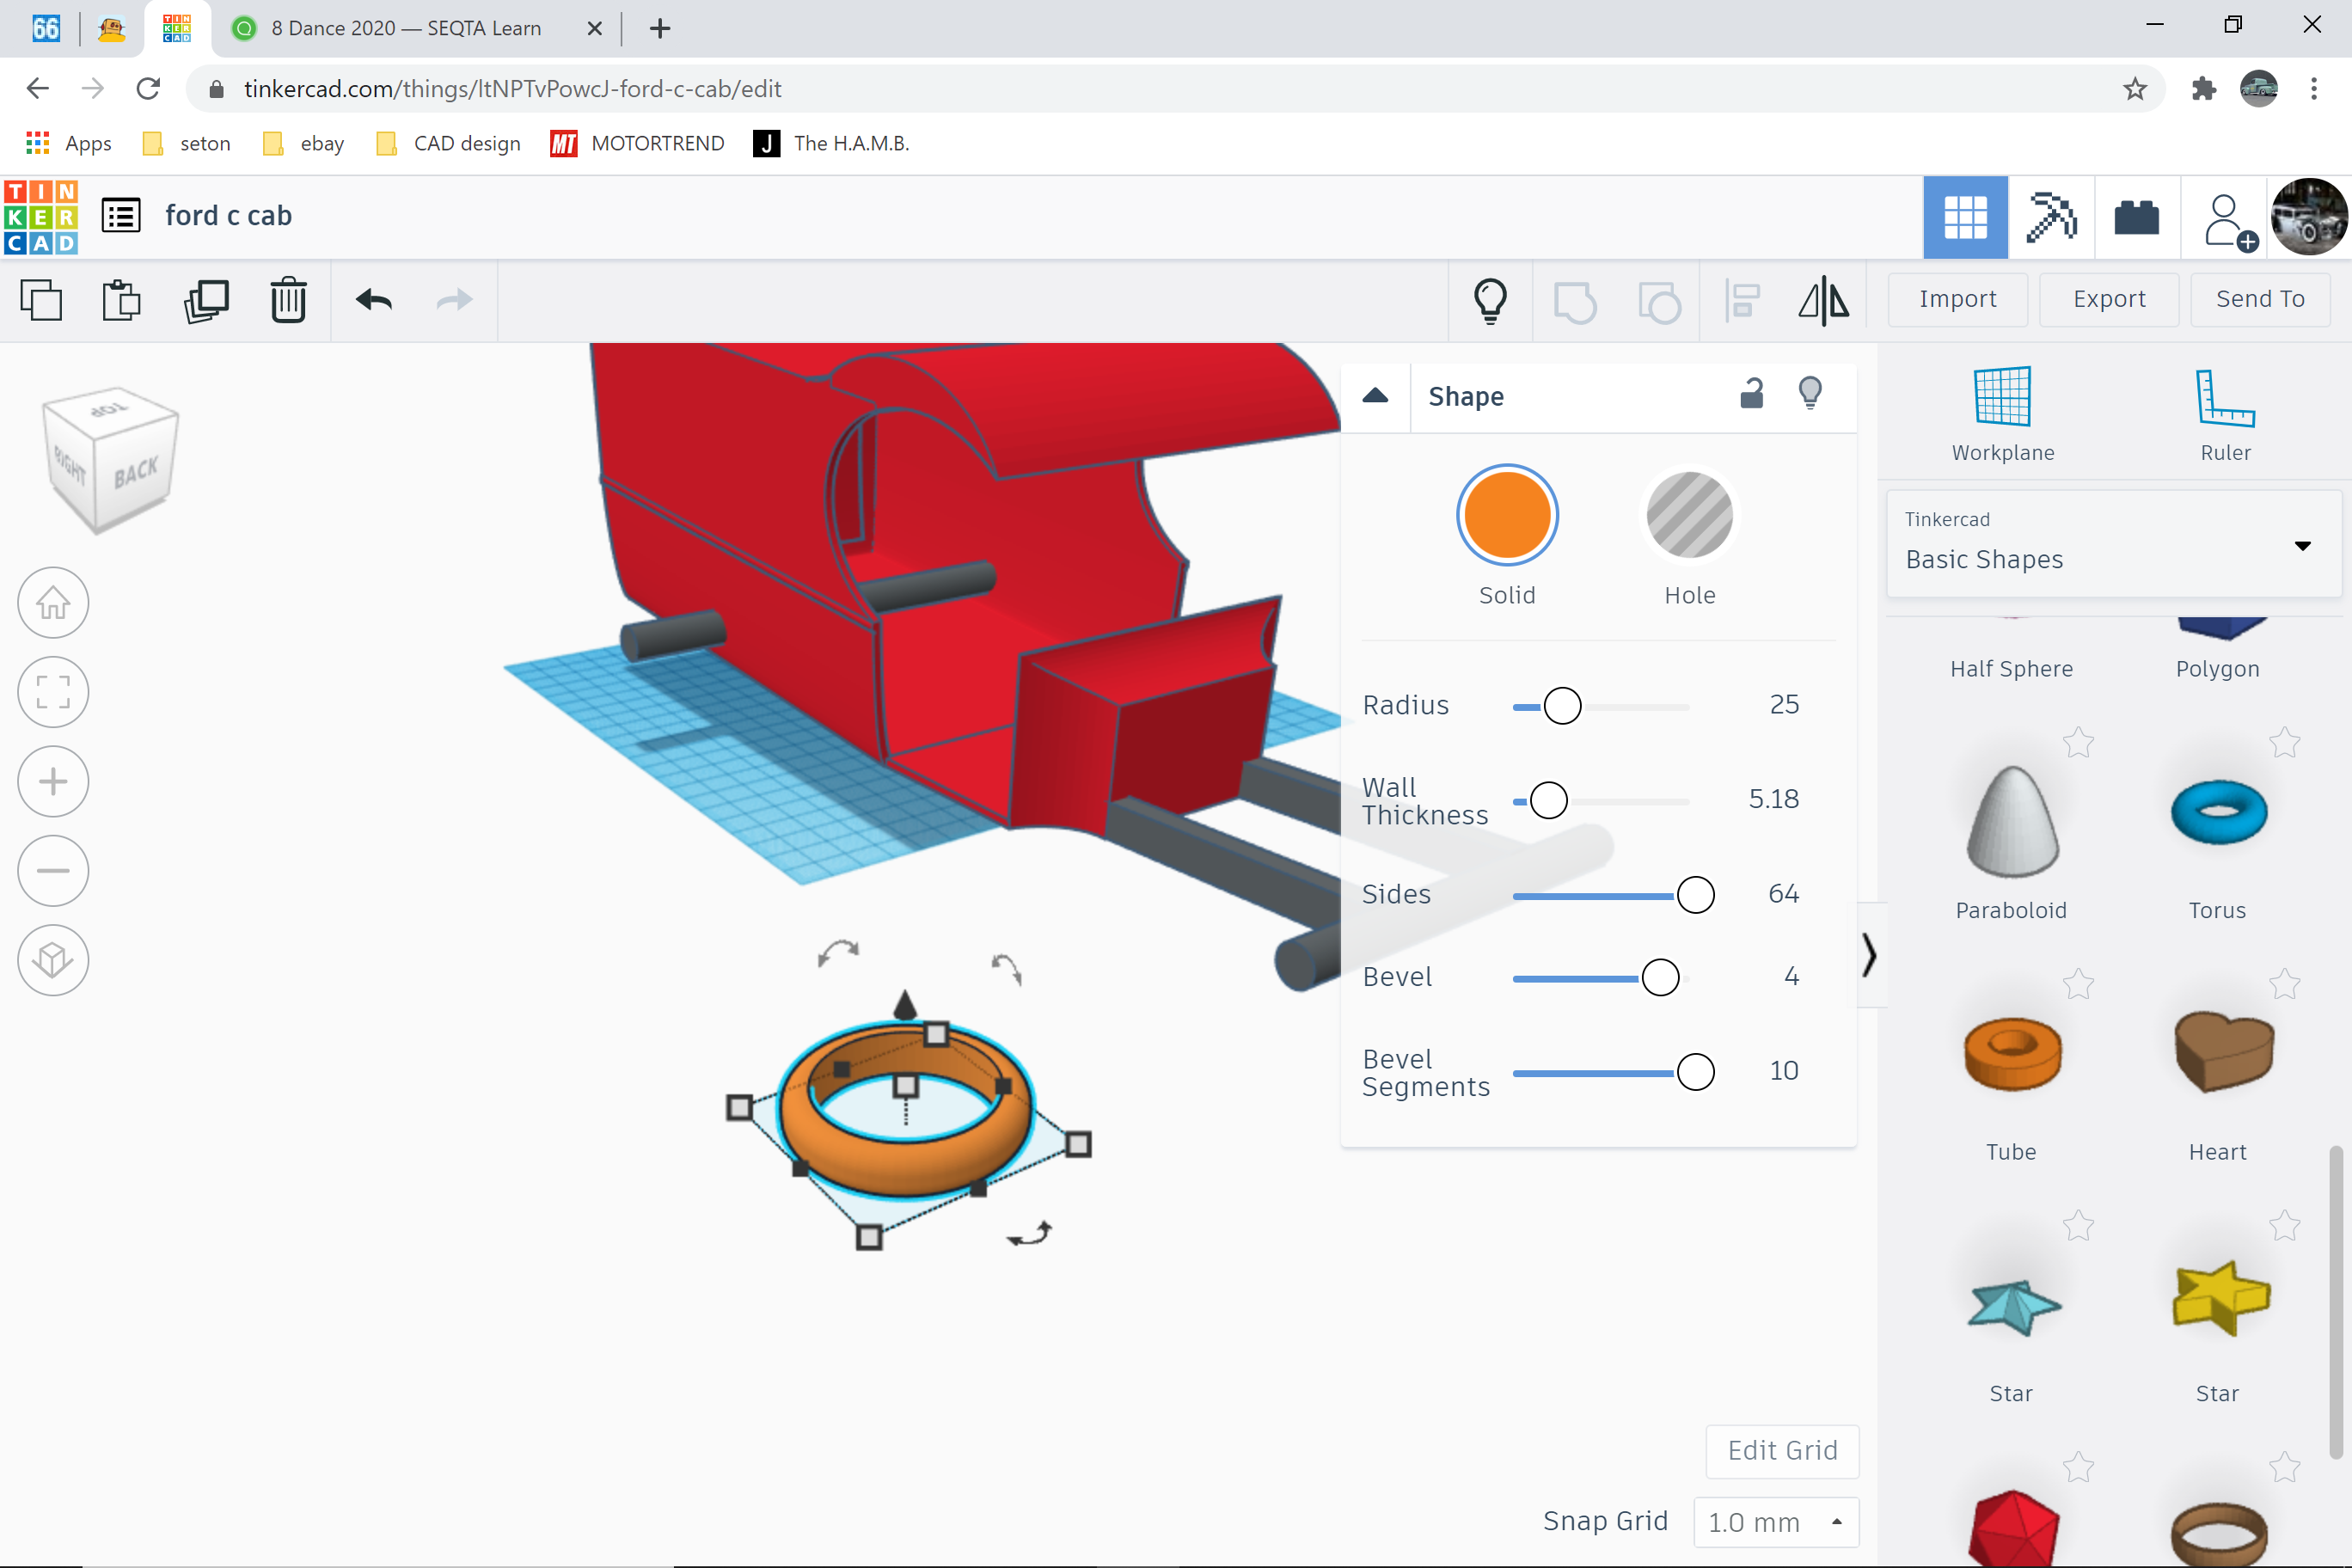Click the Home view button
Image resolution: width=2352 pixels, height=1568 pixels.
coord(53,603)
